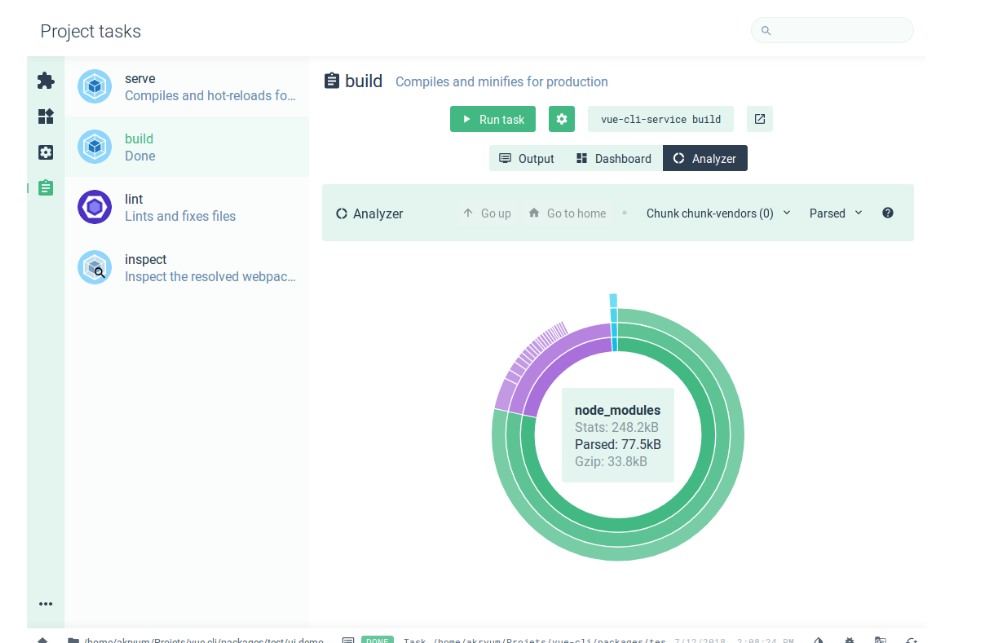Viewport: 990px width, 643px height.
Task: Focus the search input at top right
Action: pyautogui.click(x=832, y=30)
